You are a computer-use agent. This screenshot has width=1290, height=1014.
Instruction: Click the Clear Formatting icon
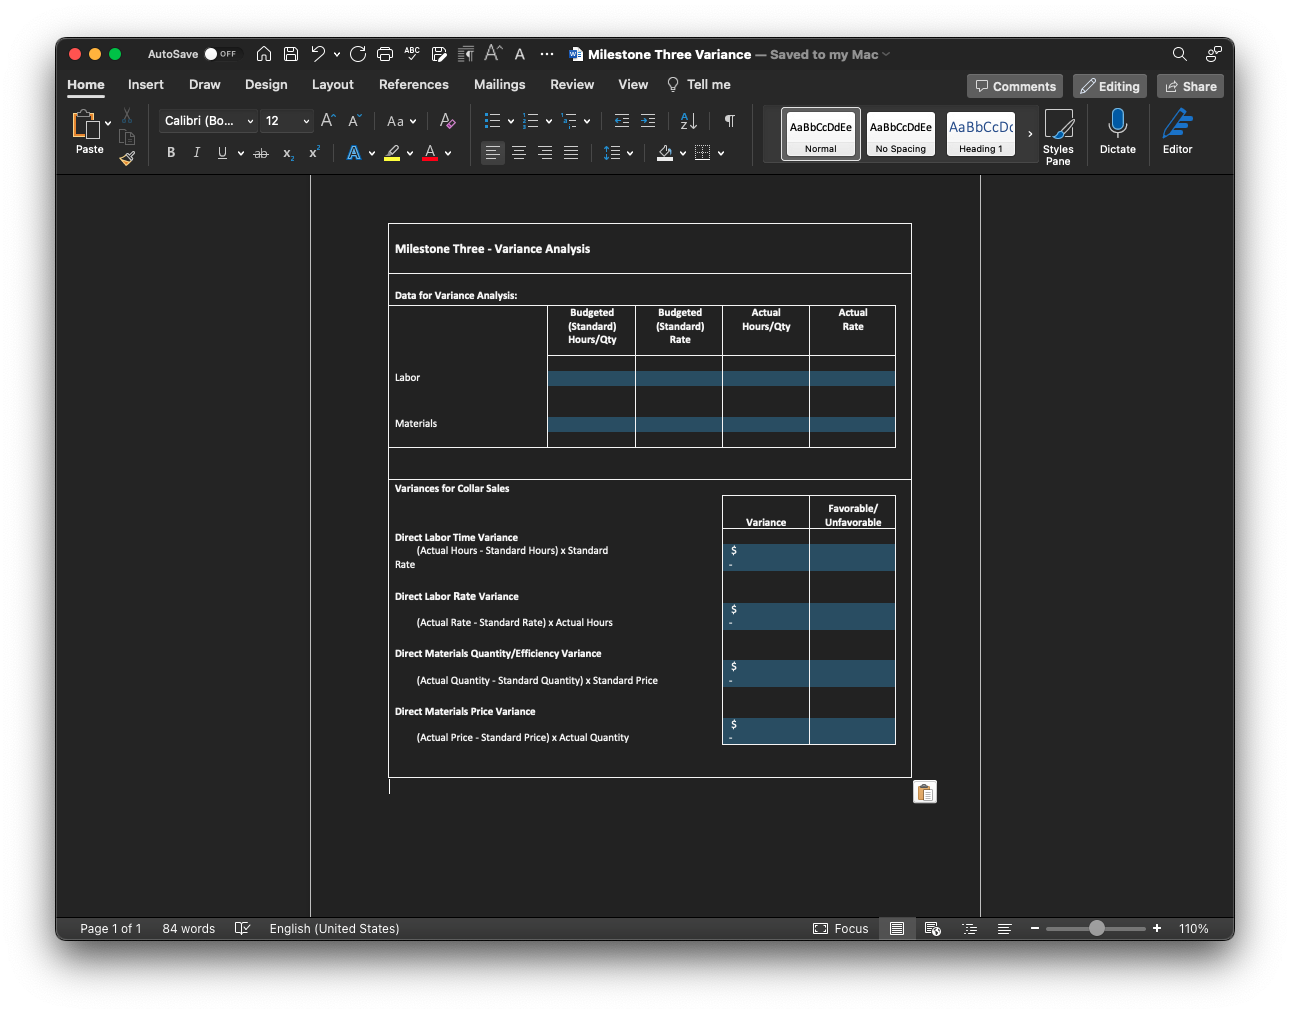[x=447, y=121]
